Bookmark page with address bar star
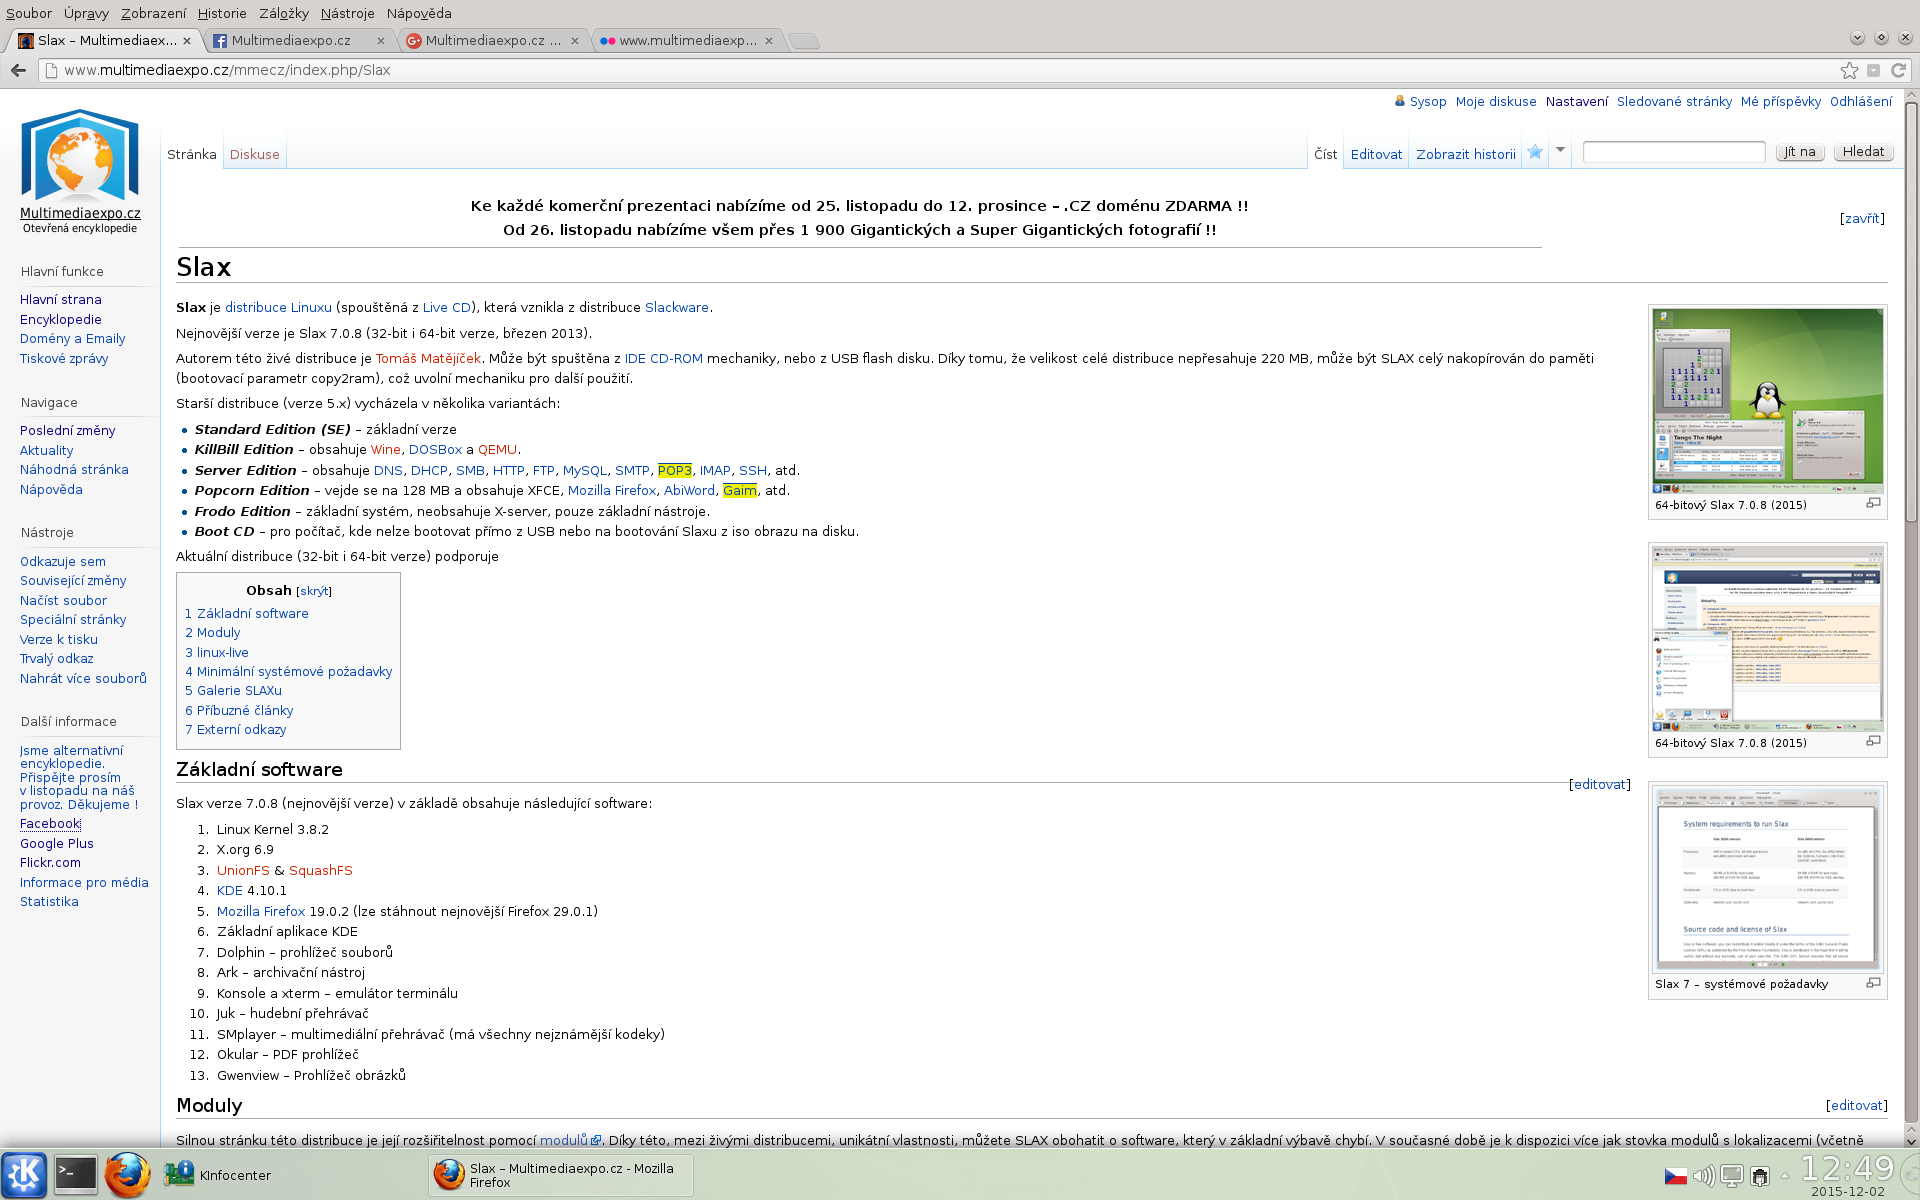 point(1849,70)
